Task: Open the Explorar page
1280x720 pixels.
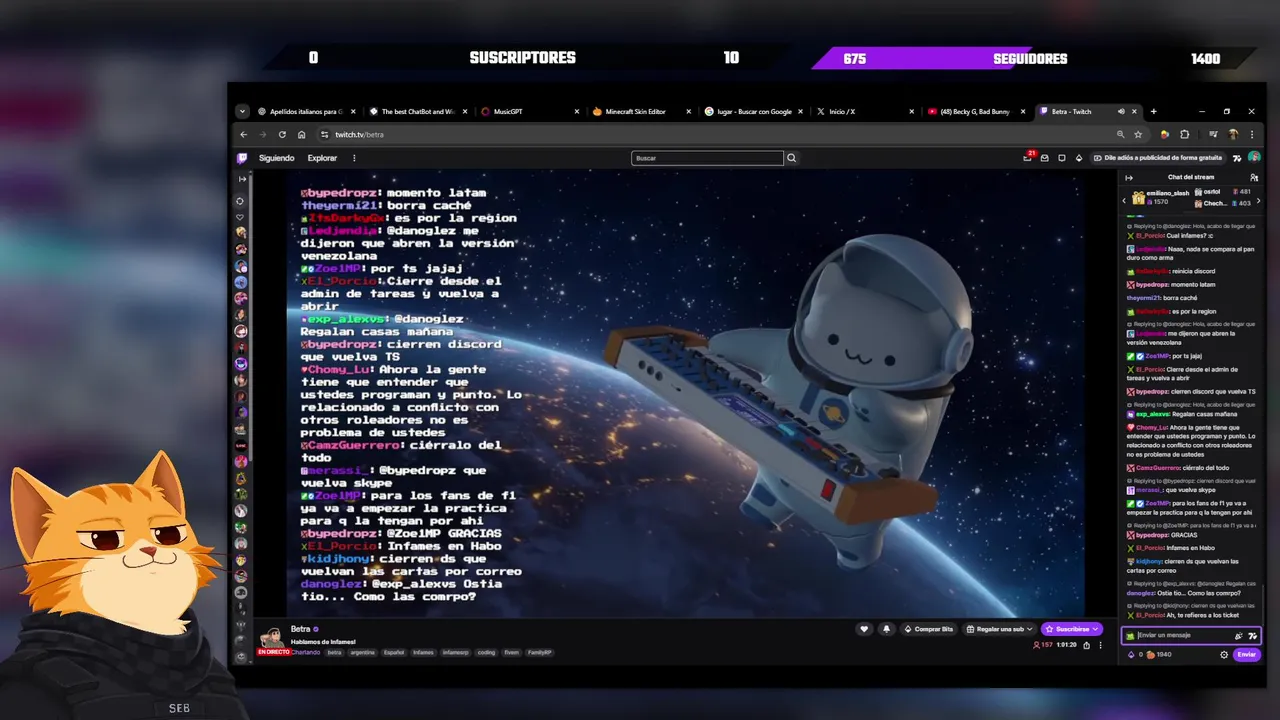Action: (322, 158)
